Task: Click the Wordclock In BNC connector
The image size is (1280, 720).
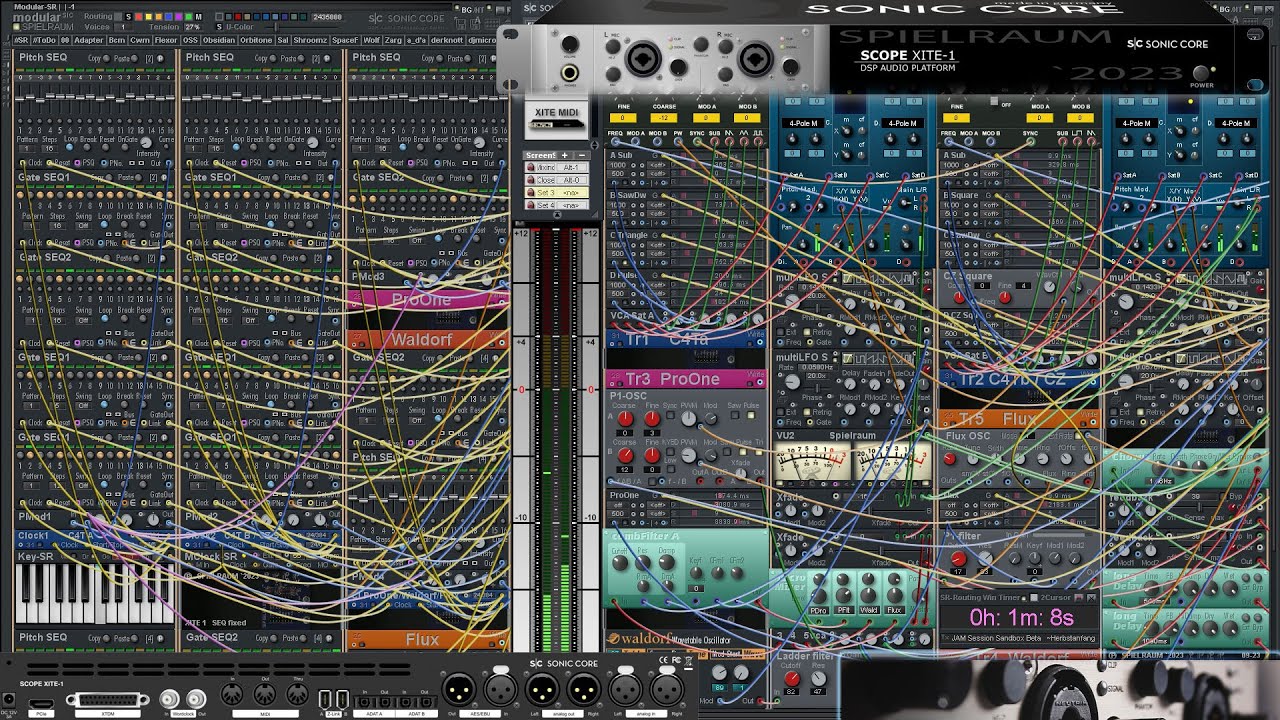Action: click(x=171, y=699)
